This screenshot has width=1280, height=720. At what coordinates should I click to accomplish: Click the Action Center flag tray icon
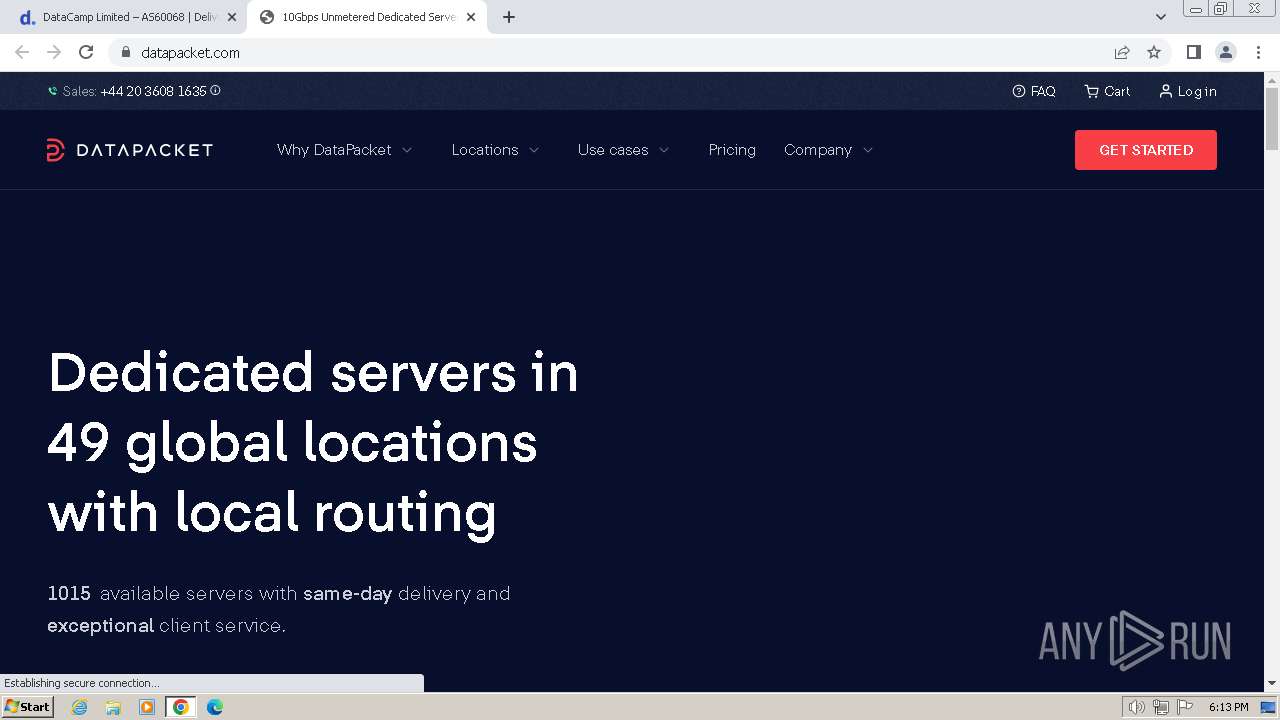1185,707
